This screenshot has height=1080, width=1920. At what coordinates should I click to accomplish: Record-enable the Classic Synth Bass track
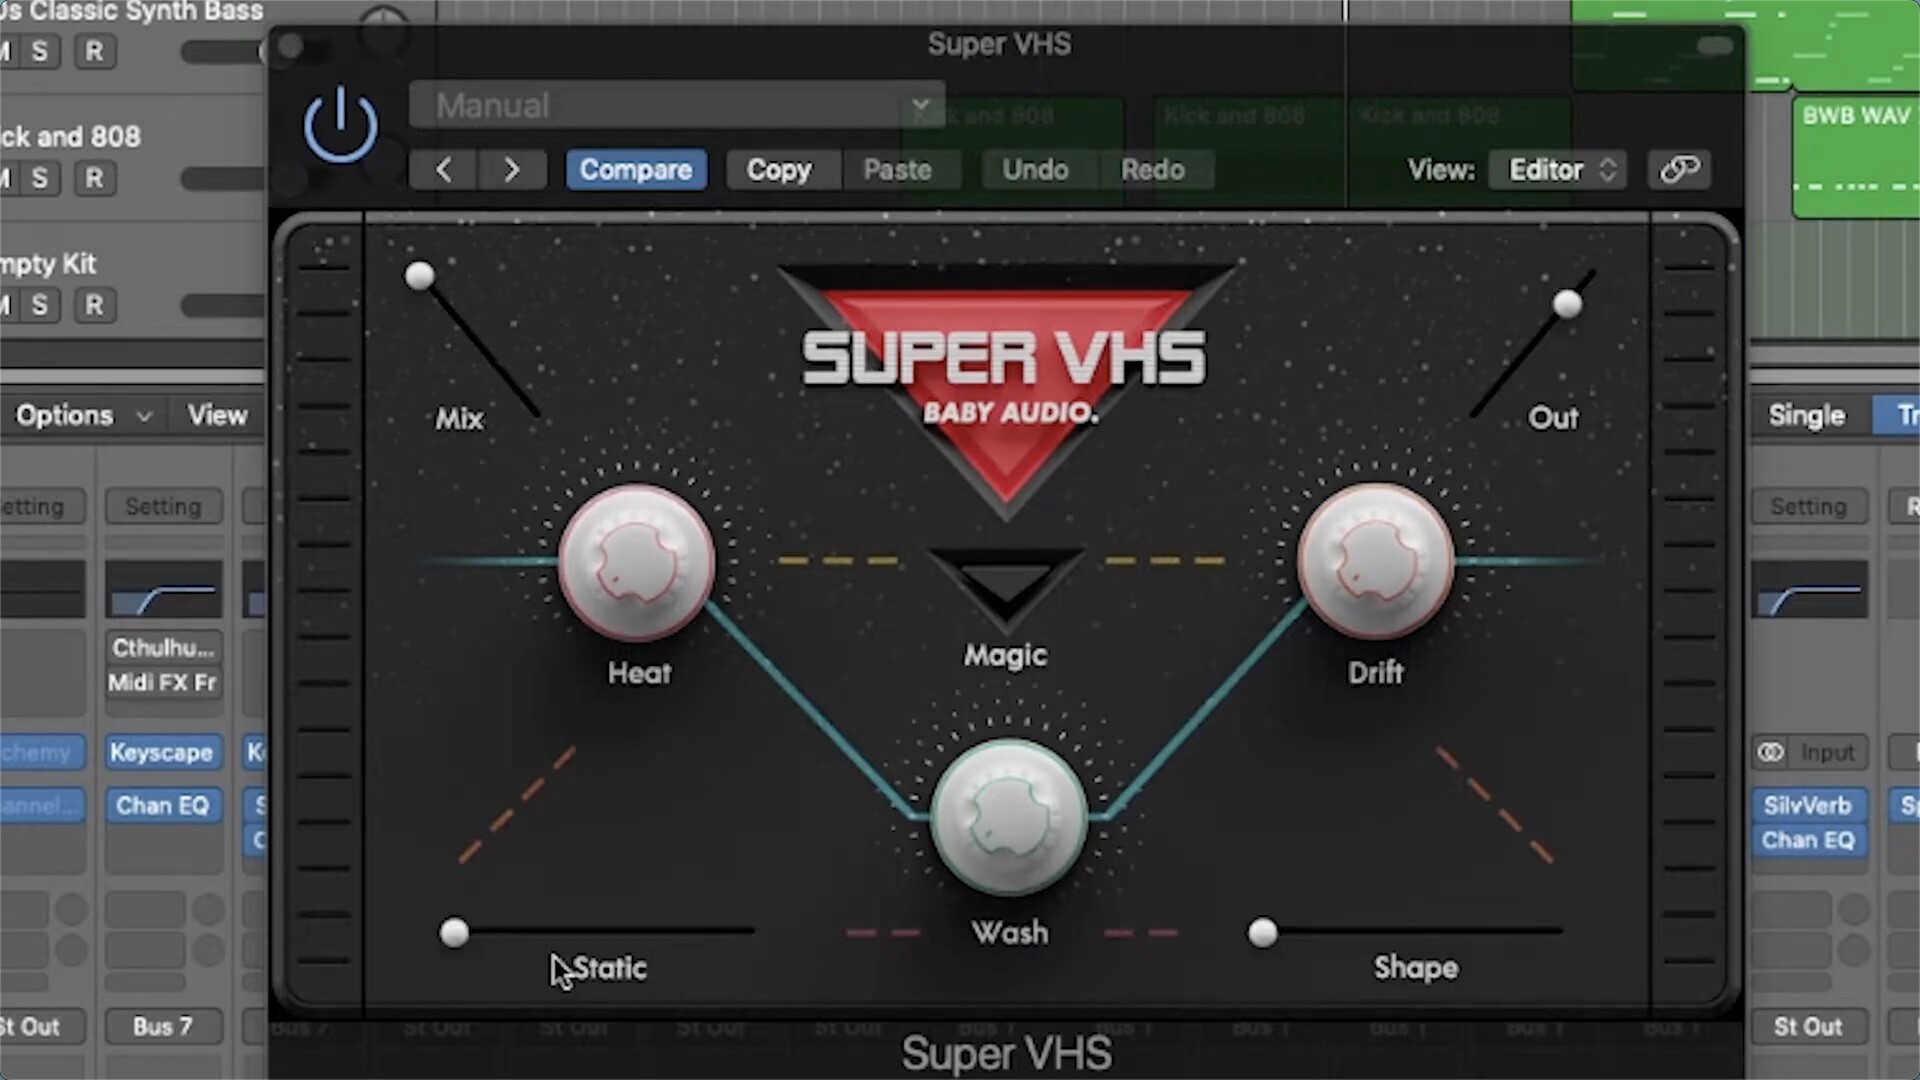pos(94,52)
